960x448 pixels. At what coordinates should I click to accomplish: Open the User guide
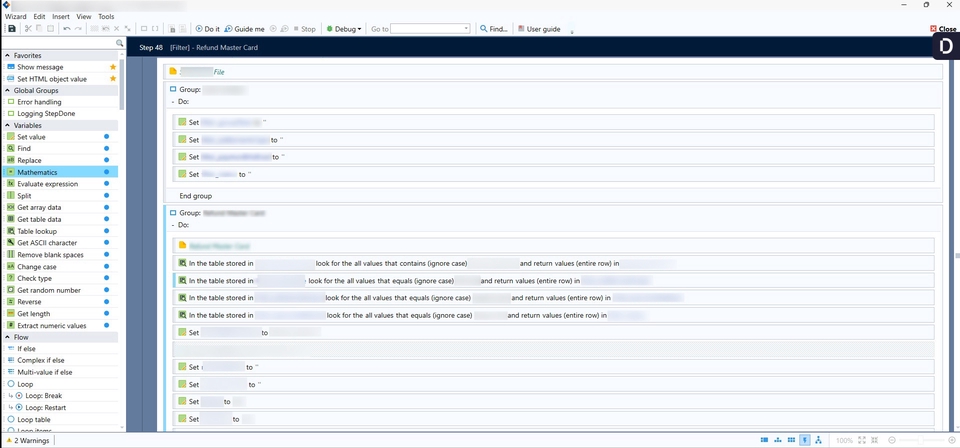(x=539, y=29)
